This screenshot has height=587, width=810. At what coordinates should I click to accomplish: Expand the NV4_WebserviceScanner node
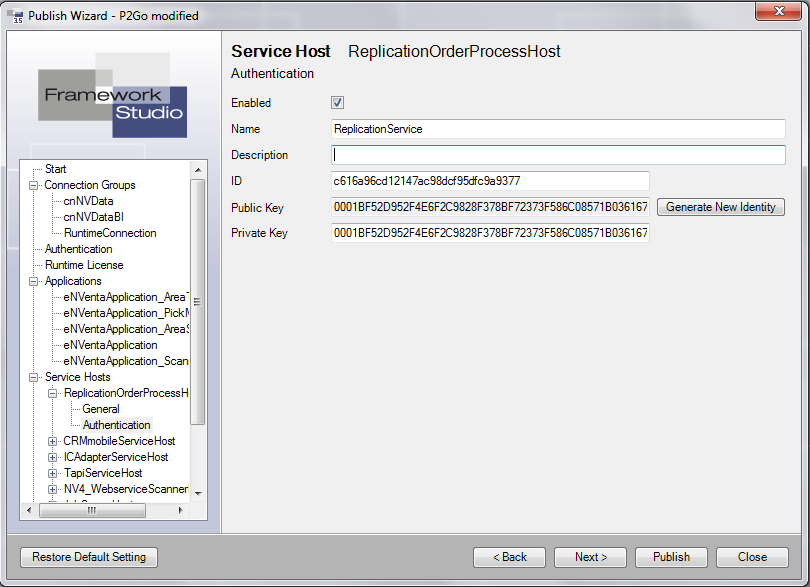click(x=52, y=489)
